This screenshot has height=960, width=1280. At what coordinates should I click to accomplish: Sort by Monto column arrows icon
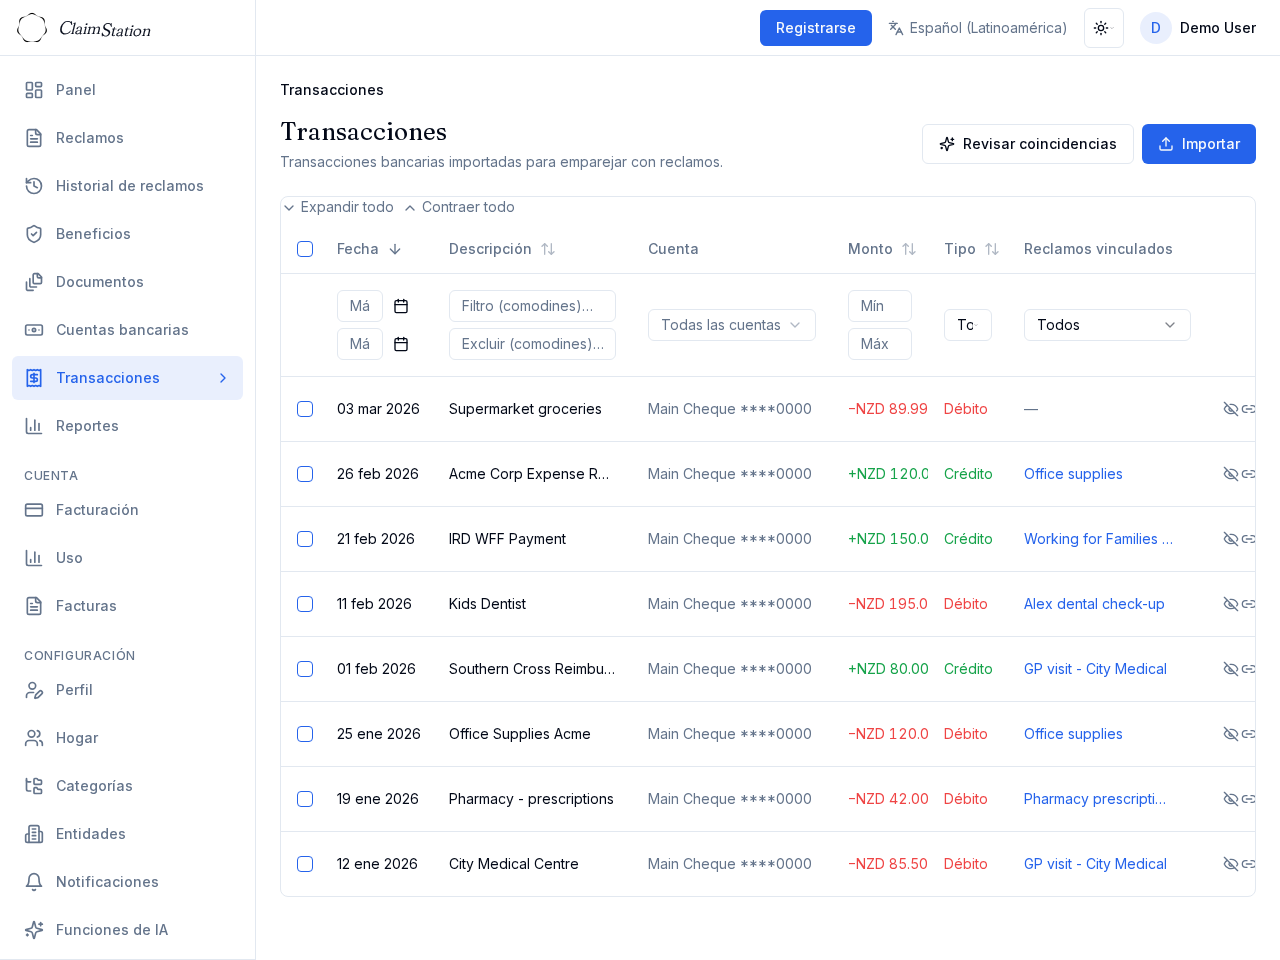click(909, 249)
